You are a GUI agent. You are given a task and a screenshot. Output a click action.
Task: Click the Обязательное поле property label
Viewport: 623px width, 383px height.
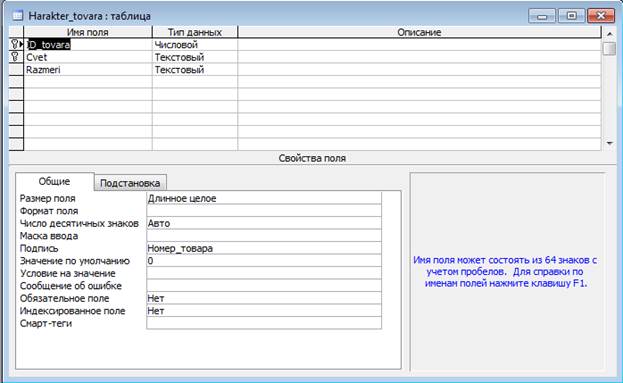click(x=64, y=298)
